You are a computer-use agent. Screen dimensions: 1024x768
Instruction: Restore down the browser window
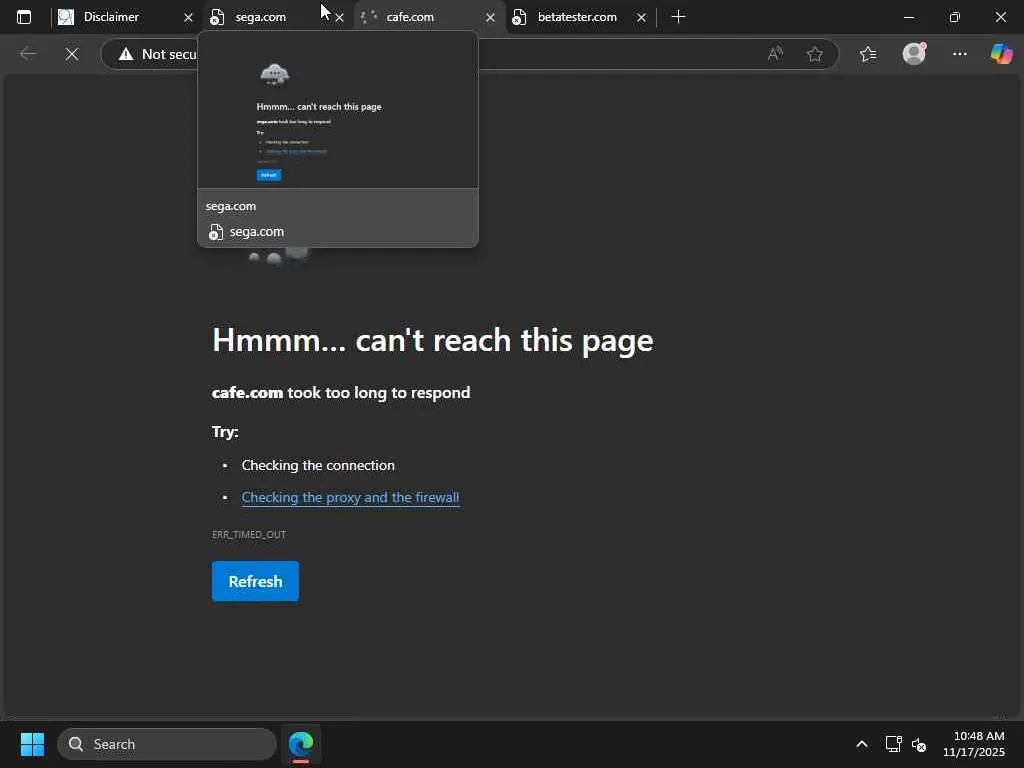click(x=955, y=17)
